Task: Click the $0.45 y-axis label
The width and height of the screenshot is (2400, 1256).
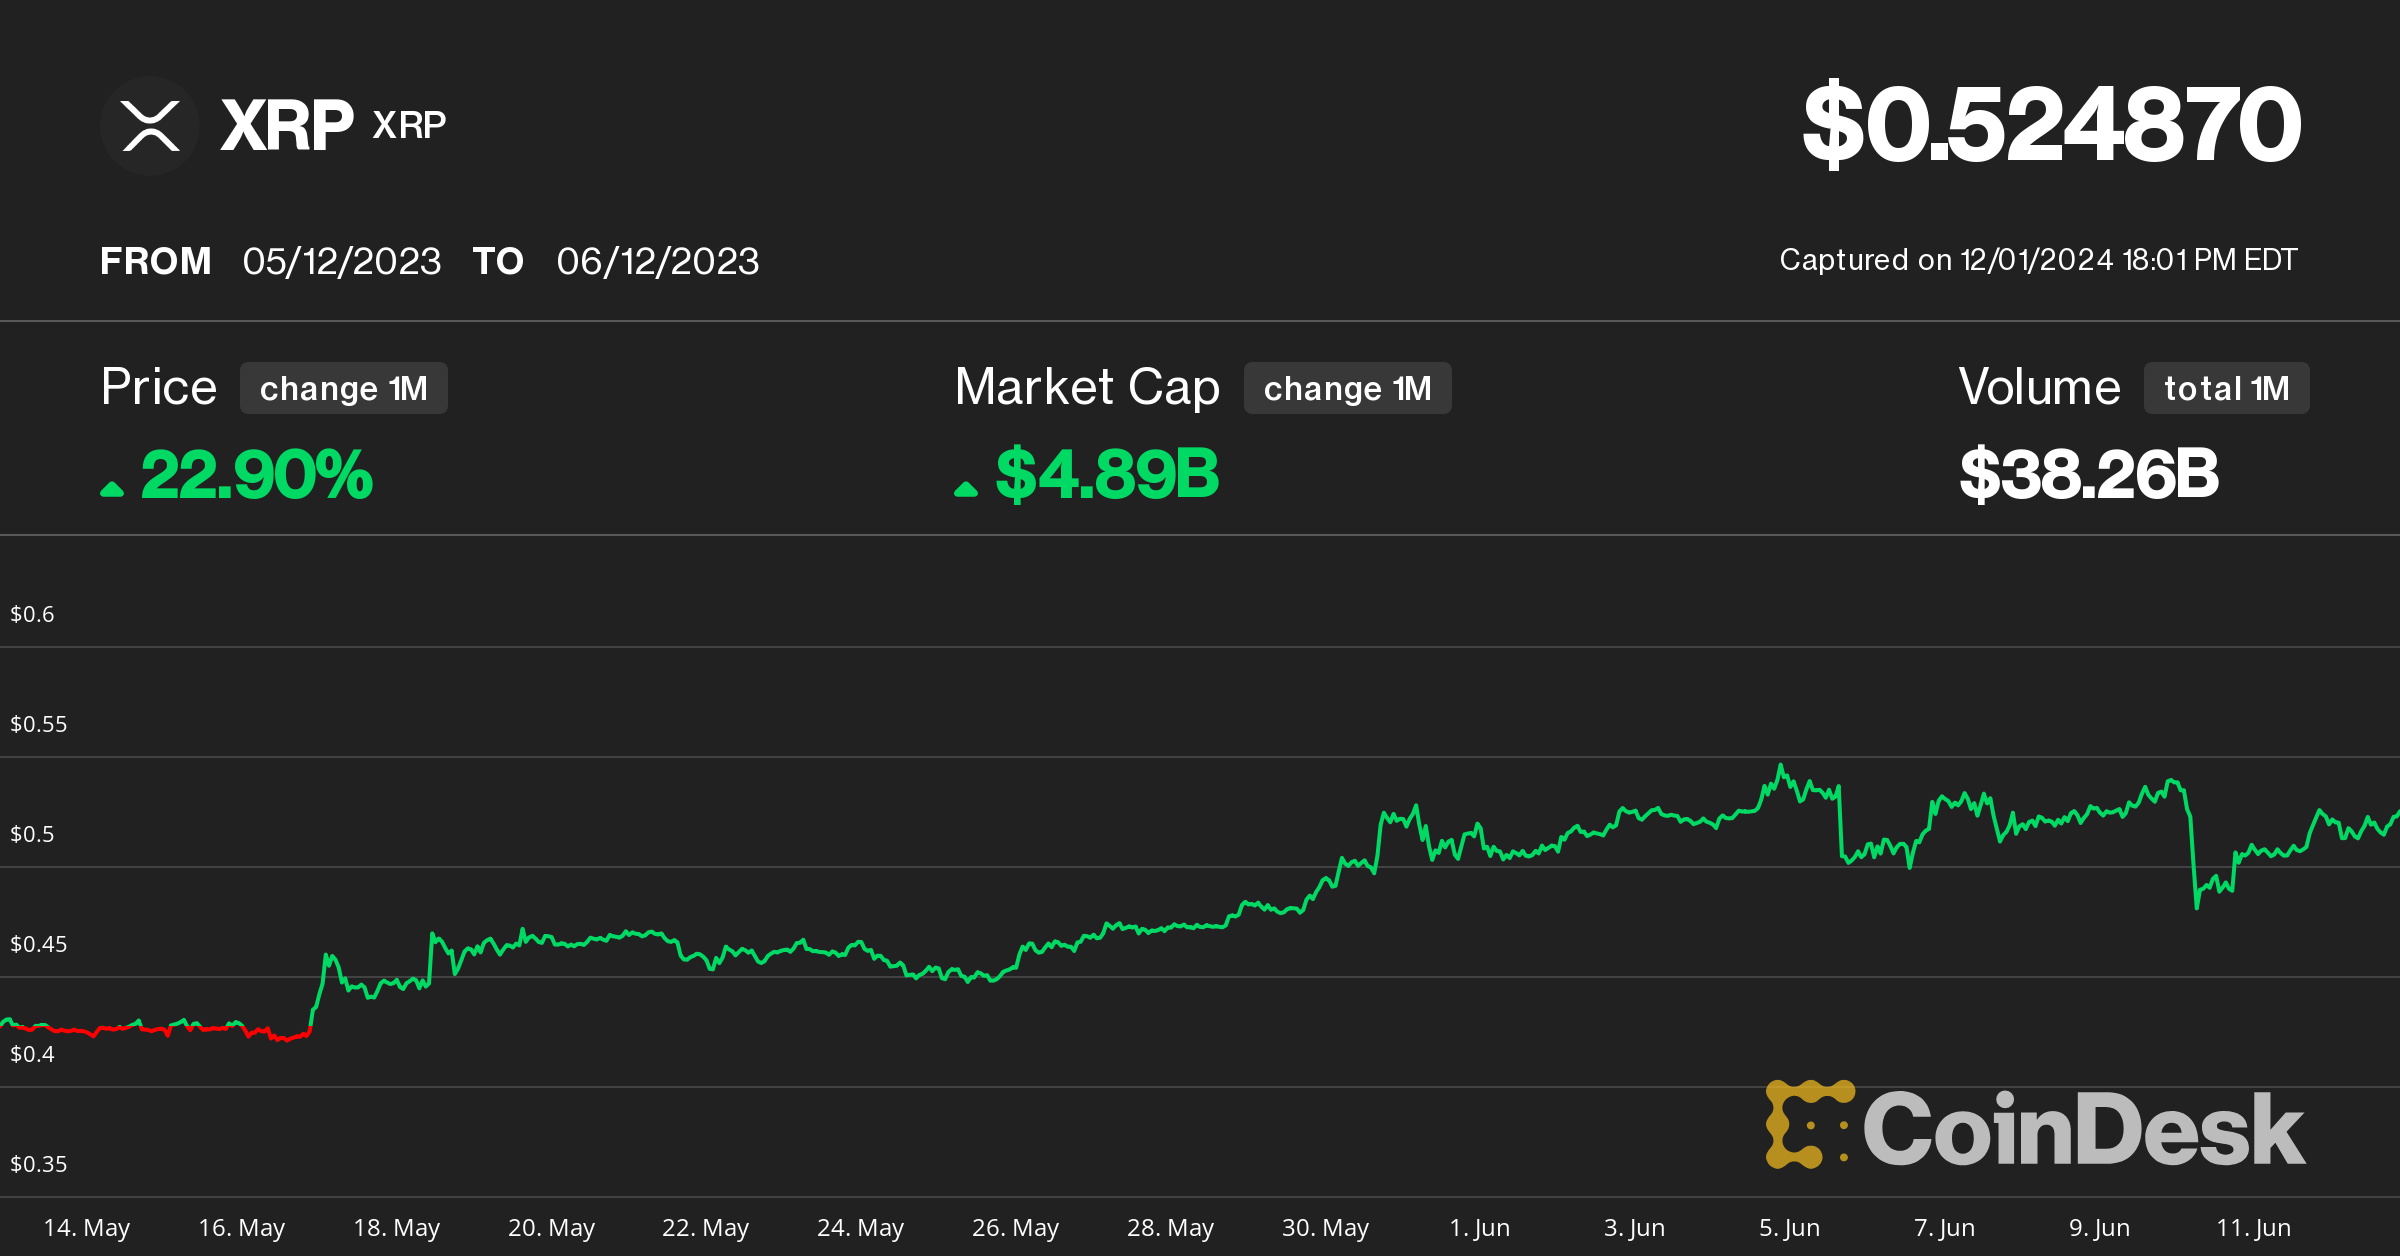Action: click(38, 944)
